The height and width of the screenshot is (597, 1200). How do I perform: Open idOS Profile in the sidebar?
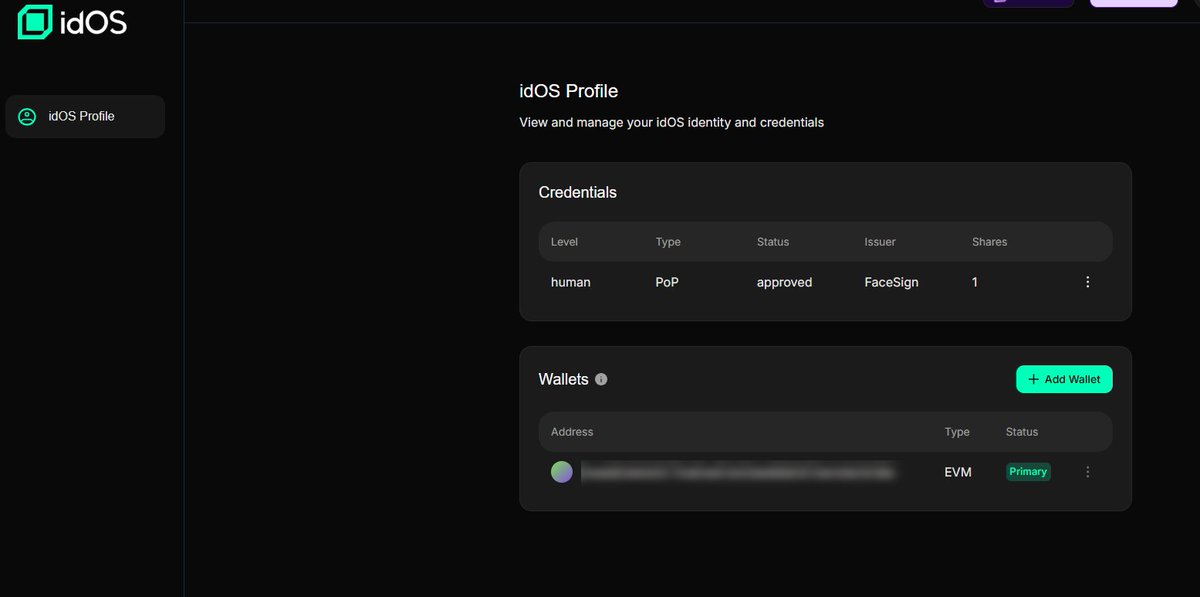[x=85, y=116]
